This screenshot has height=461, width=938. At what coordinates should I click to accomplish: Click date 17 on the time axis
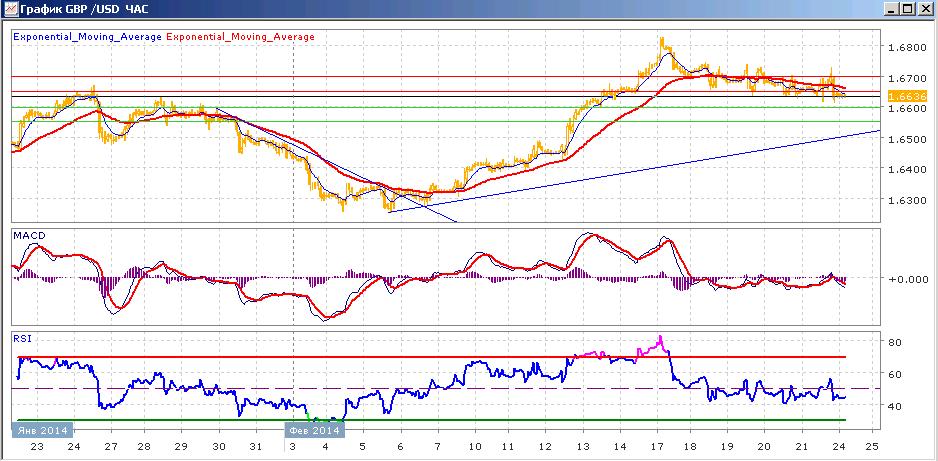coord(657,447)
